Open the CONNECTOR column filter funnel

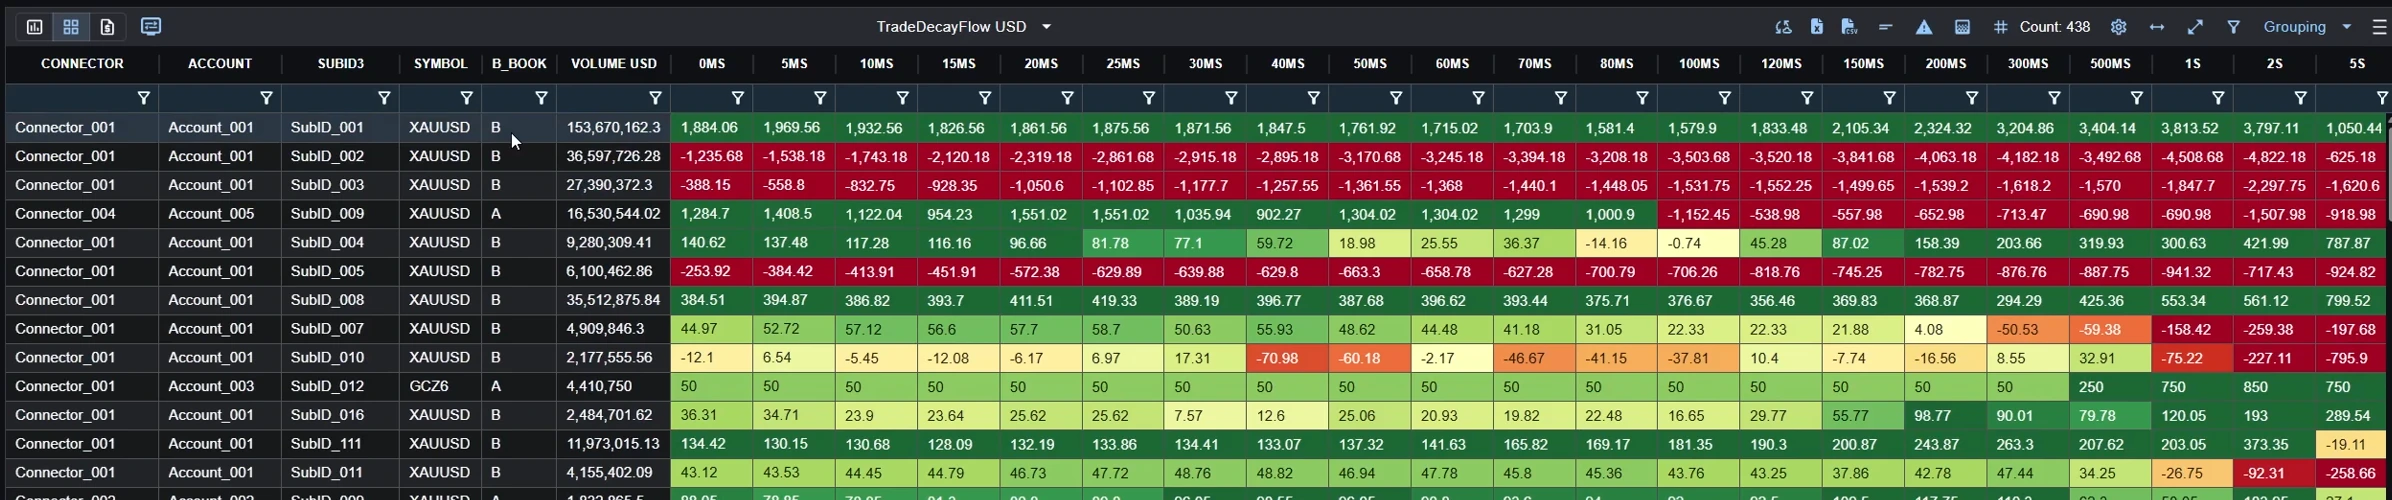click(x=144, y=98)
